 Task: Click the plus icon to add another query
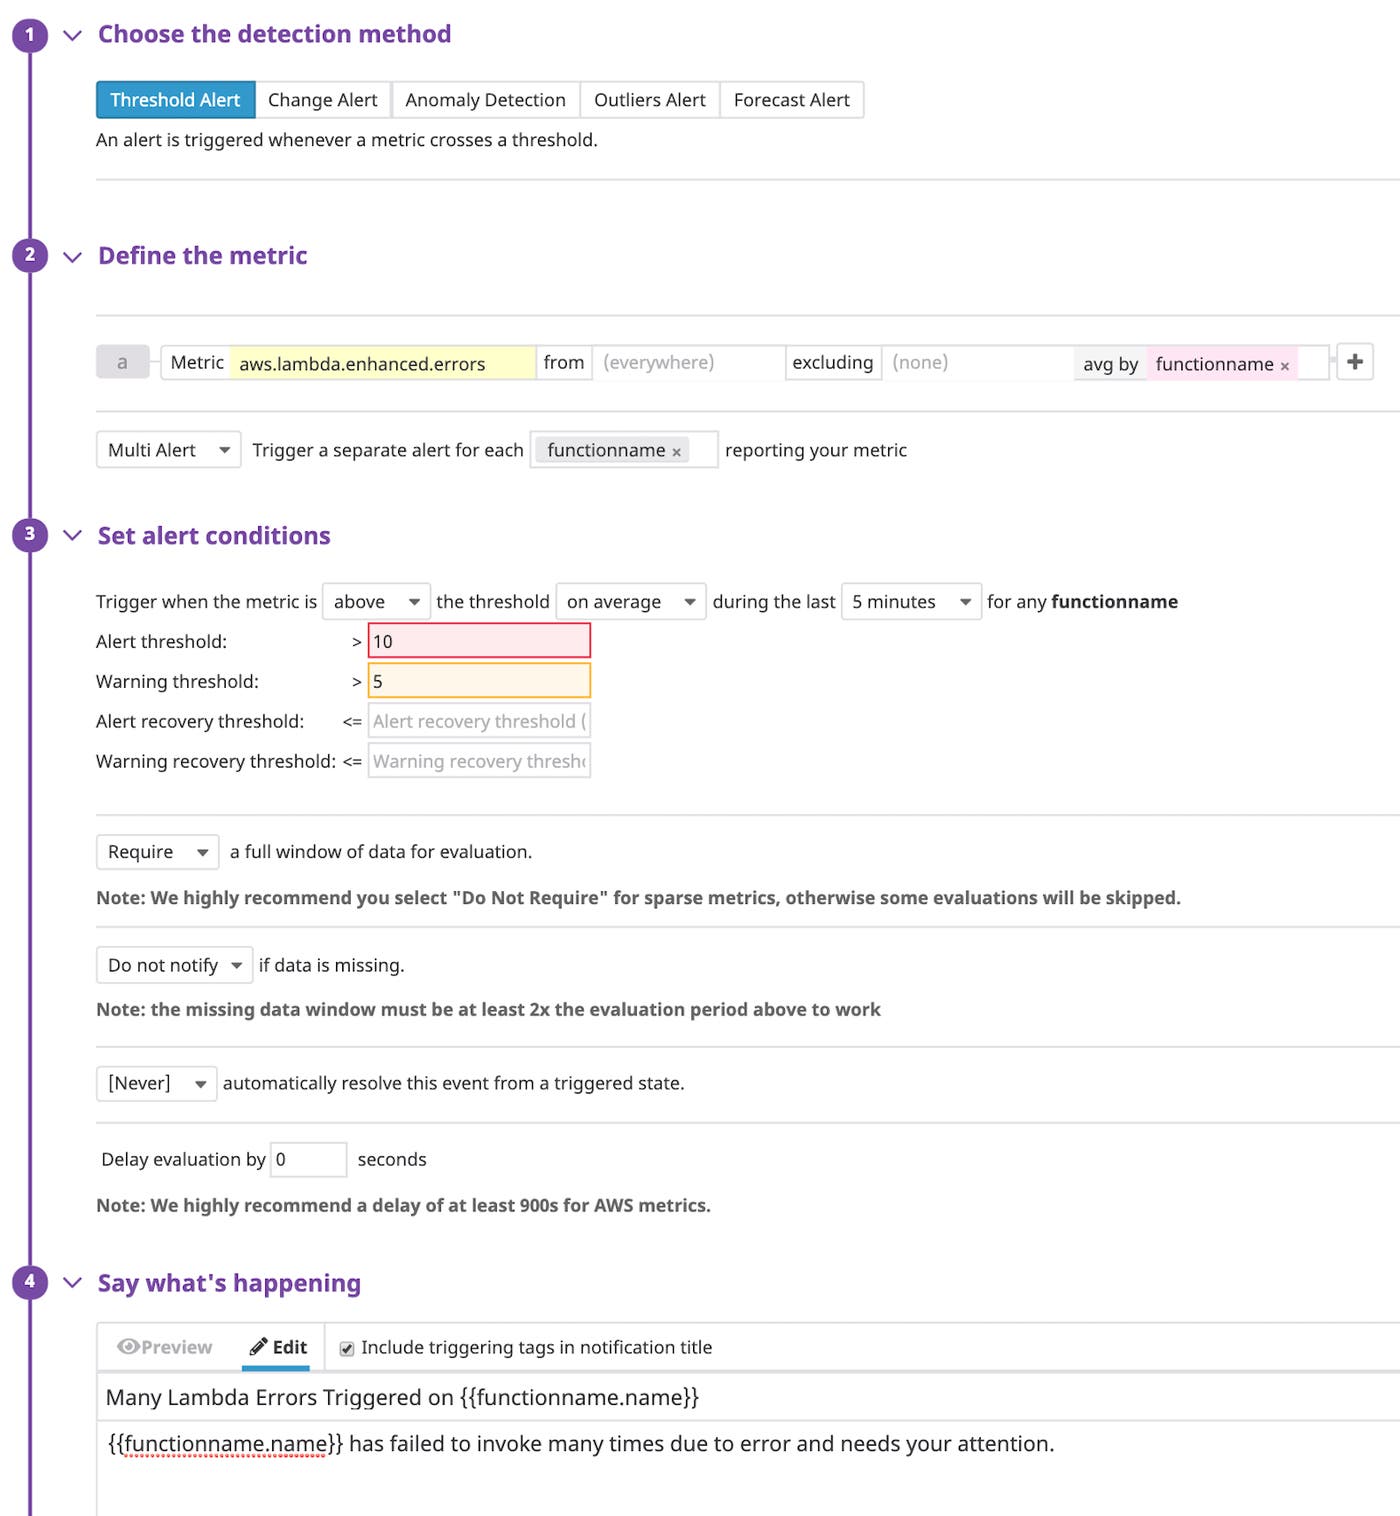[1356, 362]
